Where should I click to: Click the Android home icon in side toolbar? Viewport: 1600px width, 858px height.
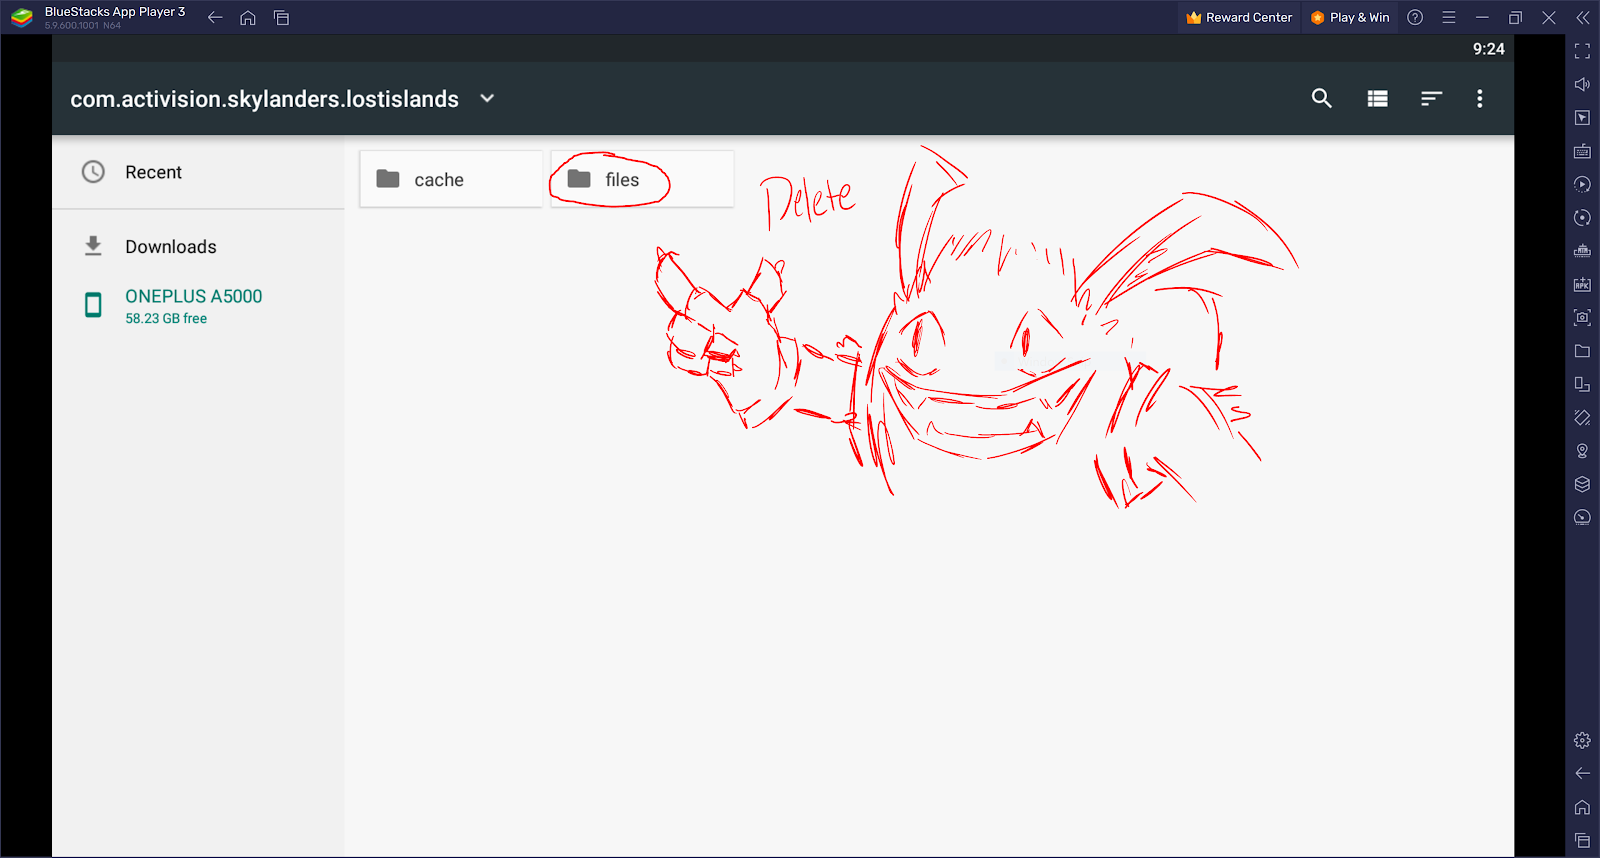click(x=1582, y=807)
